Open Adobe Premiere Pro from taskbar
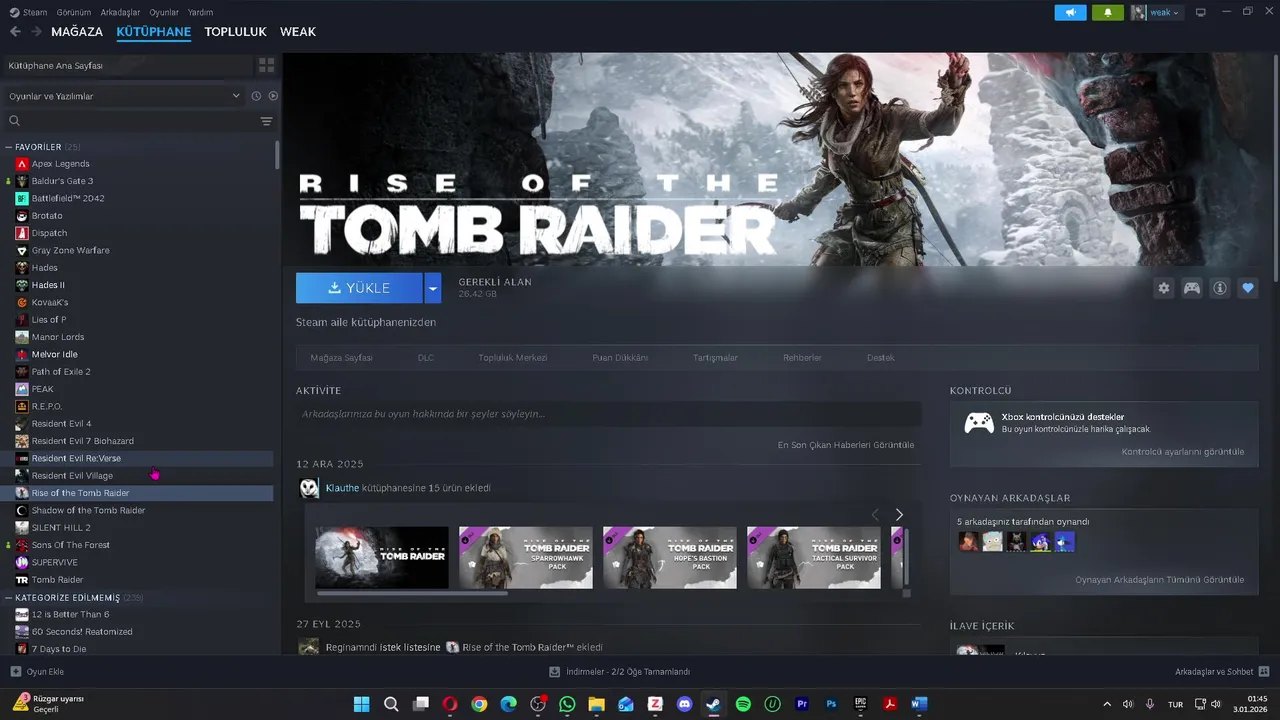Viewport: 1280px width, 720px height. pos(801,704)
